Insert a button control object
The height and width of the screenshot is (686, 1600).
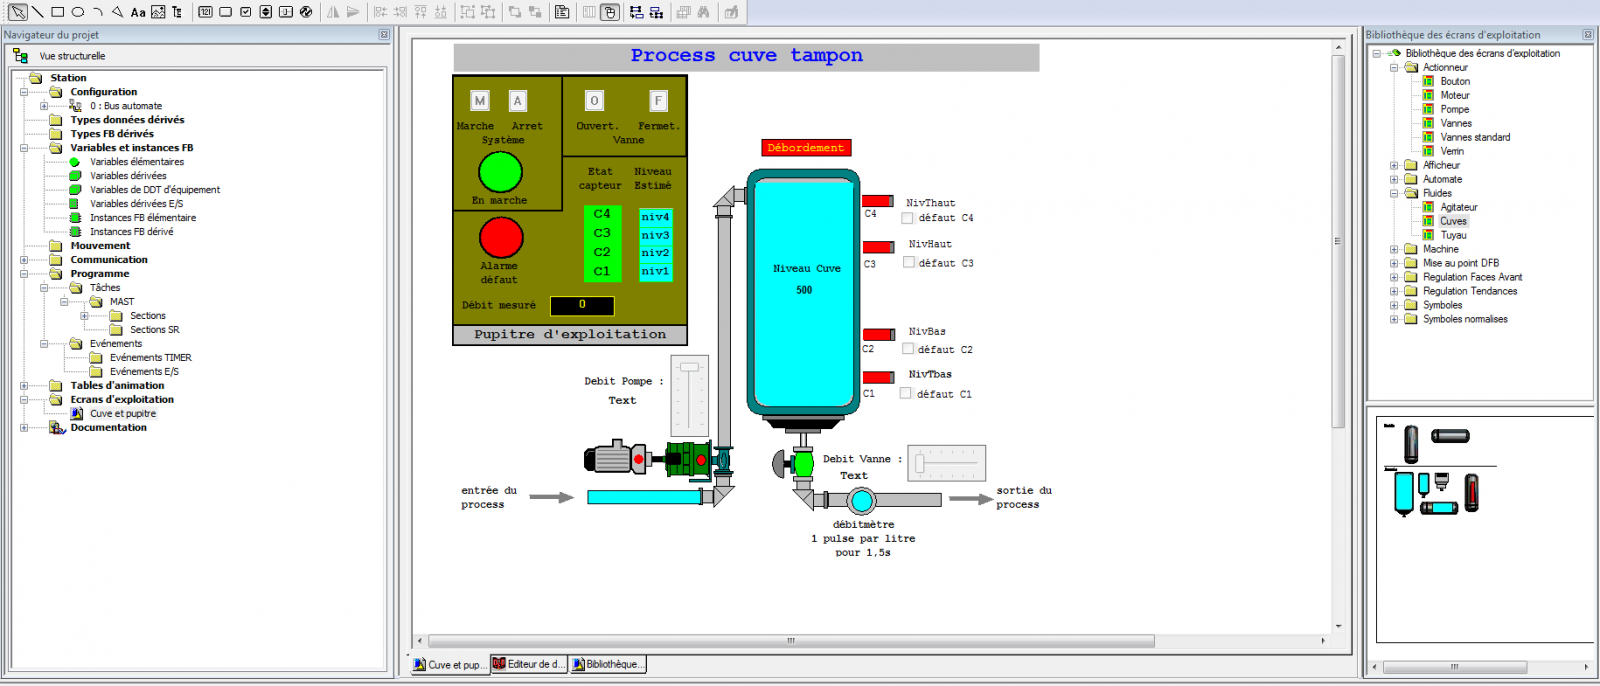[225, 12]
